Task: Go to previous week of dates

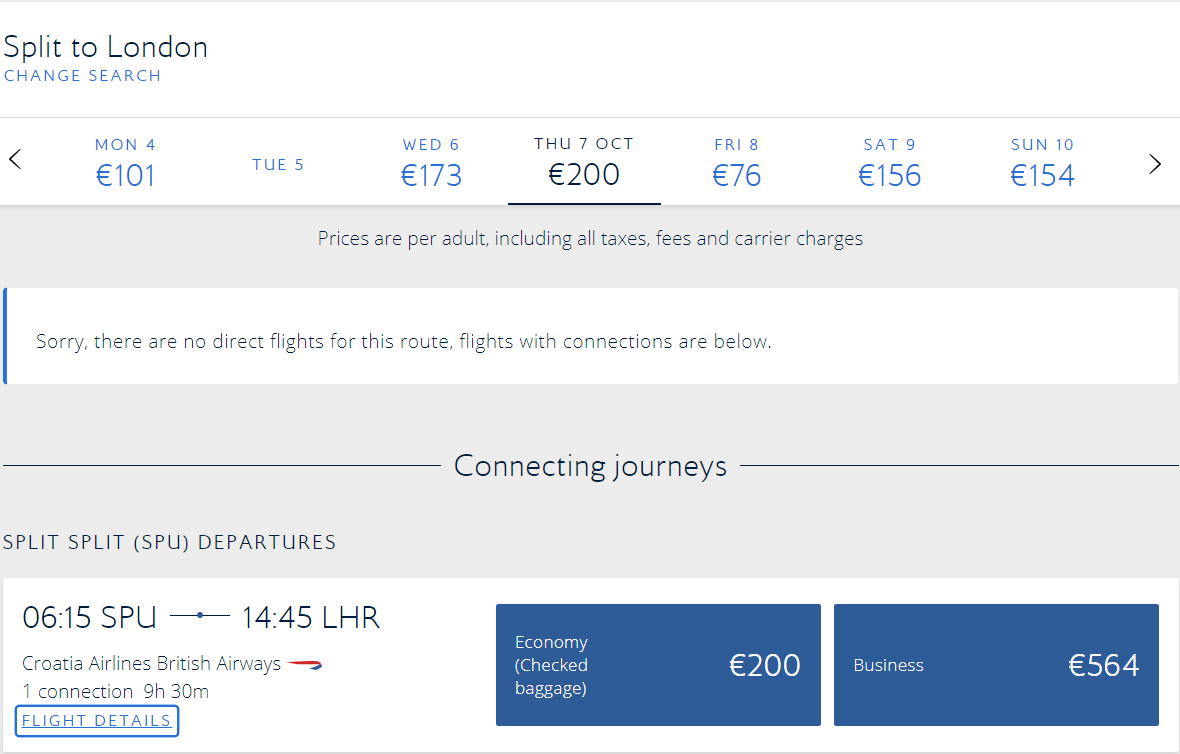Action: pyautogui.click(x=15, y=160)
